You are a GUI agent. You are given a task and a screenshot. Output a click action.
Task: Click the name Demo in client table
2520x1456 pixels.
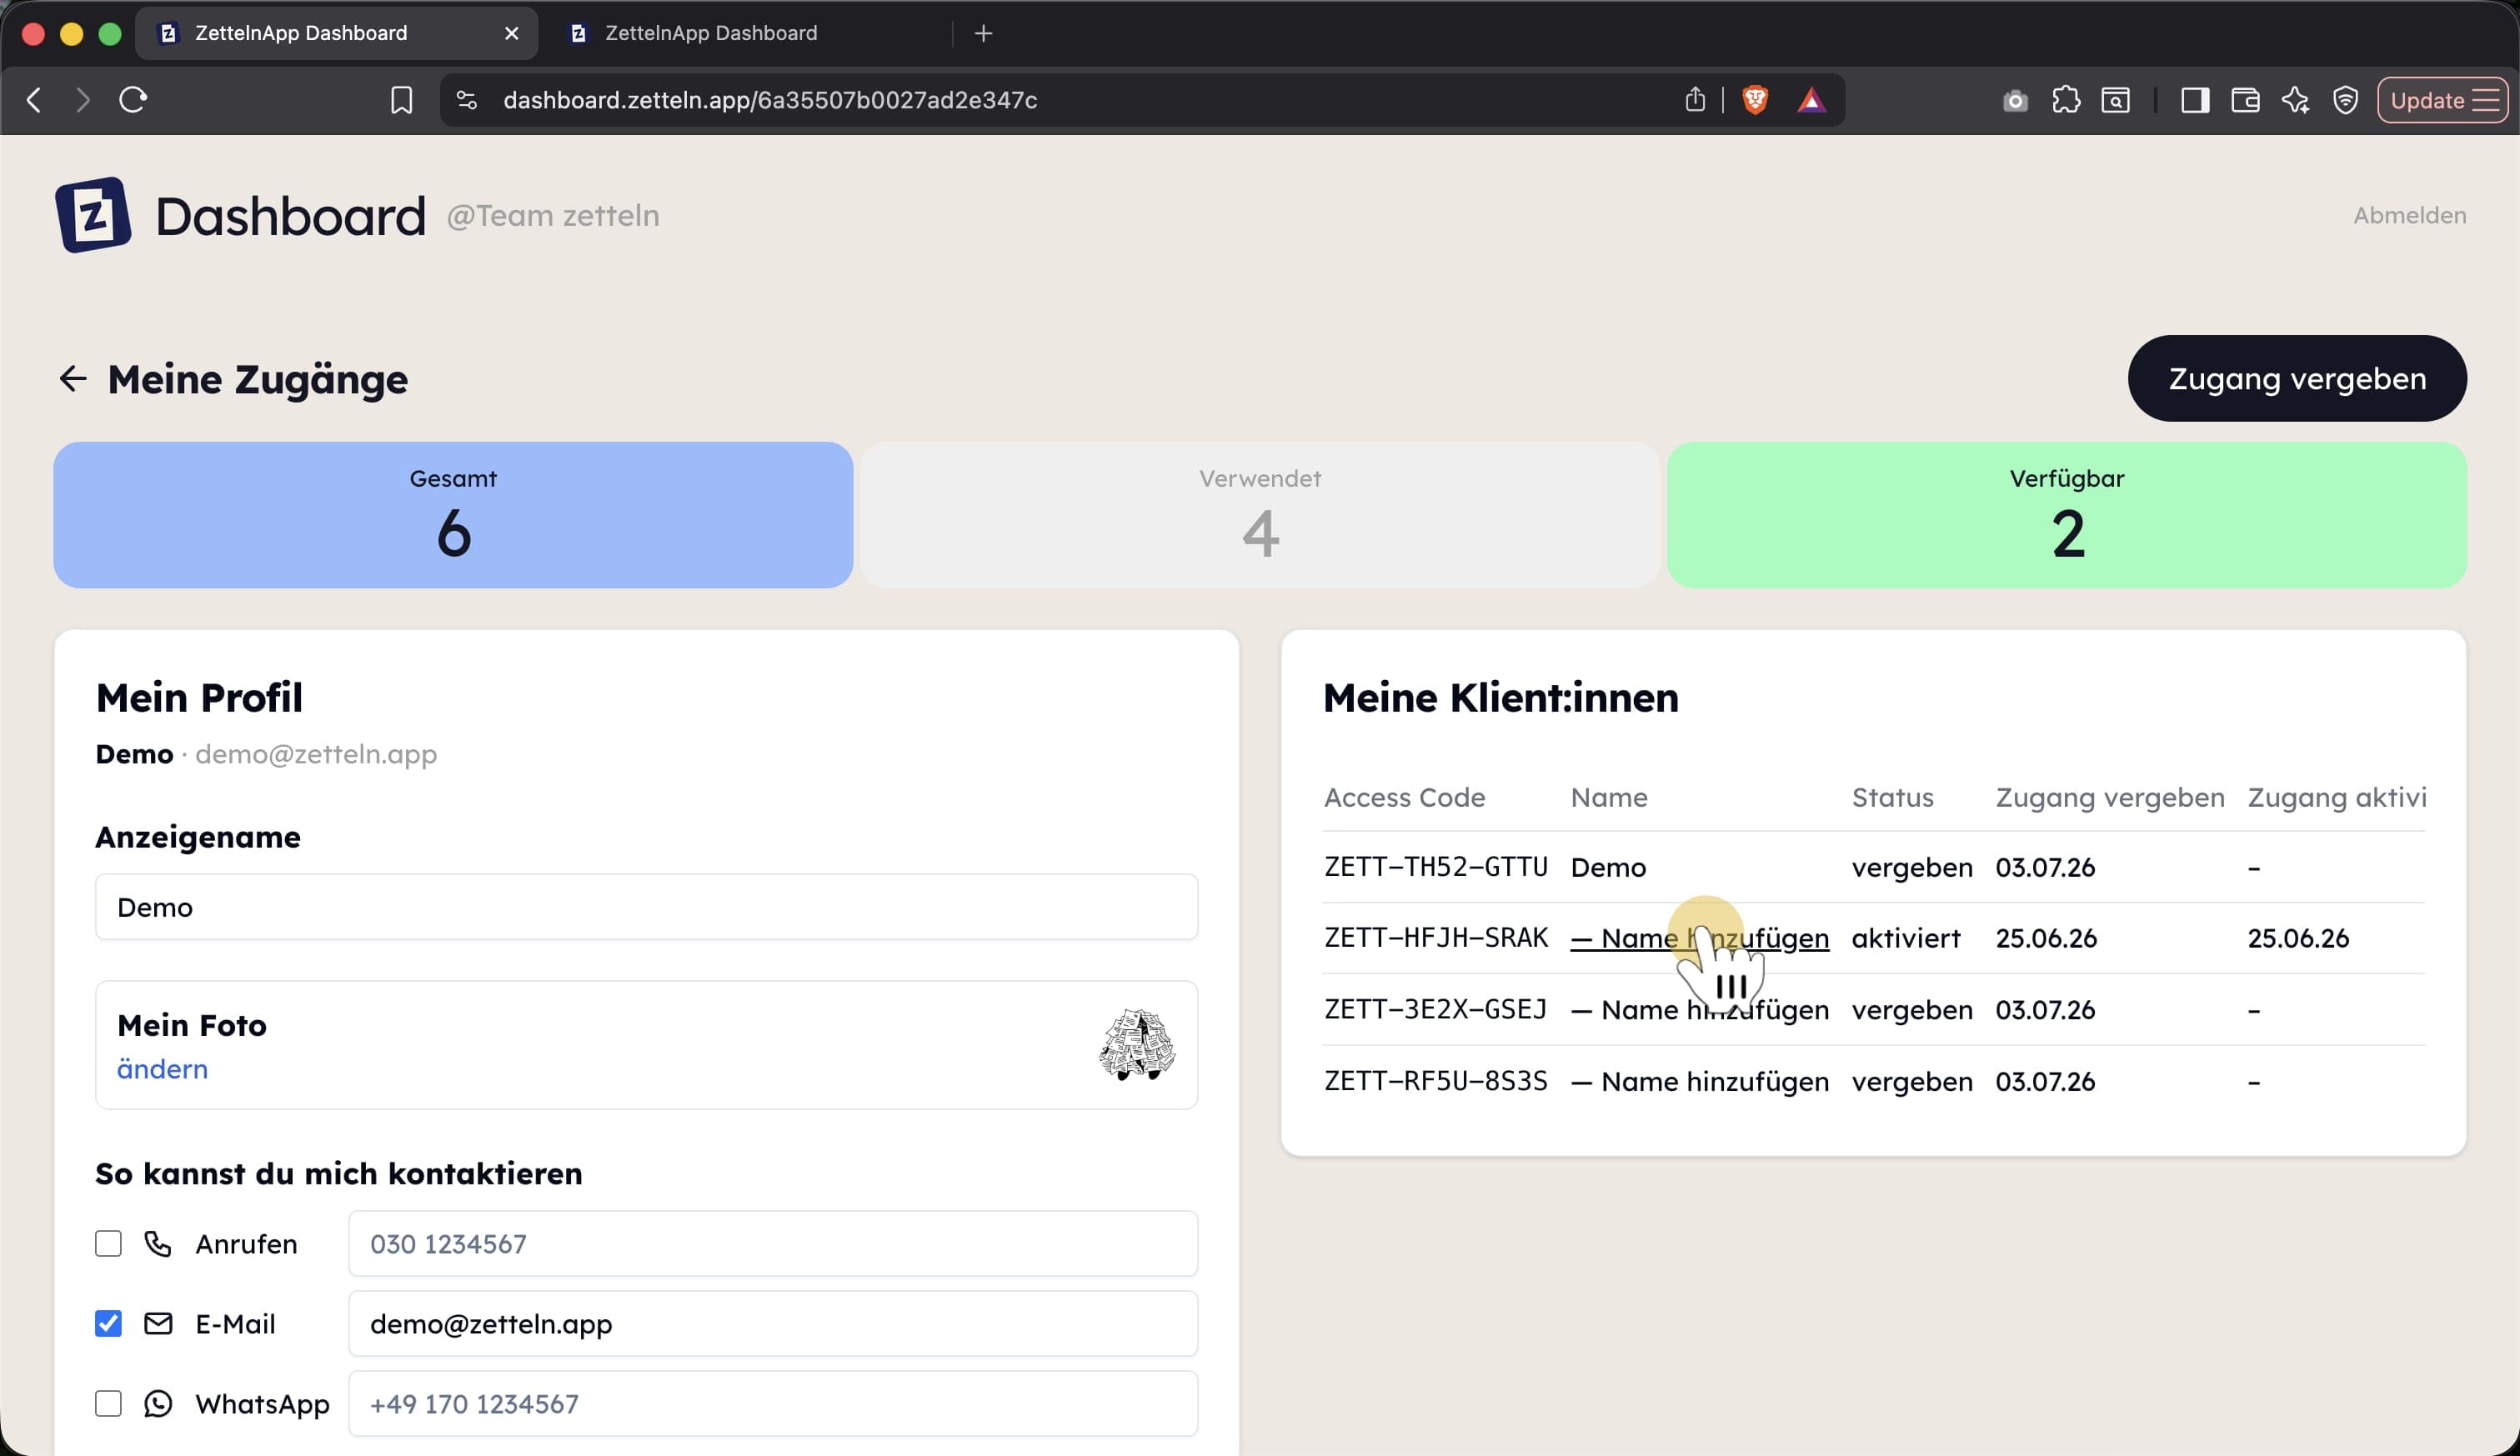pos(1608,867)
